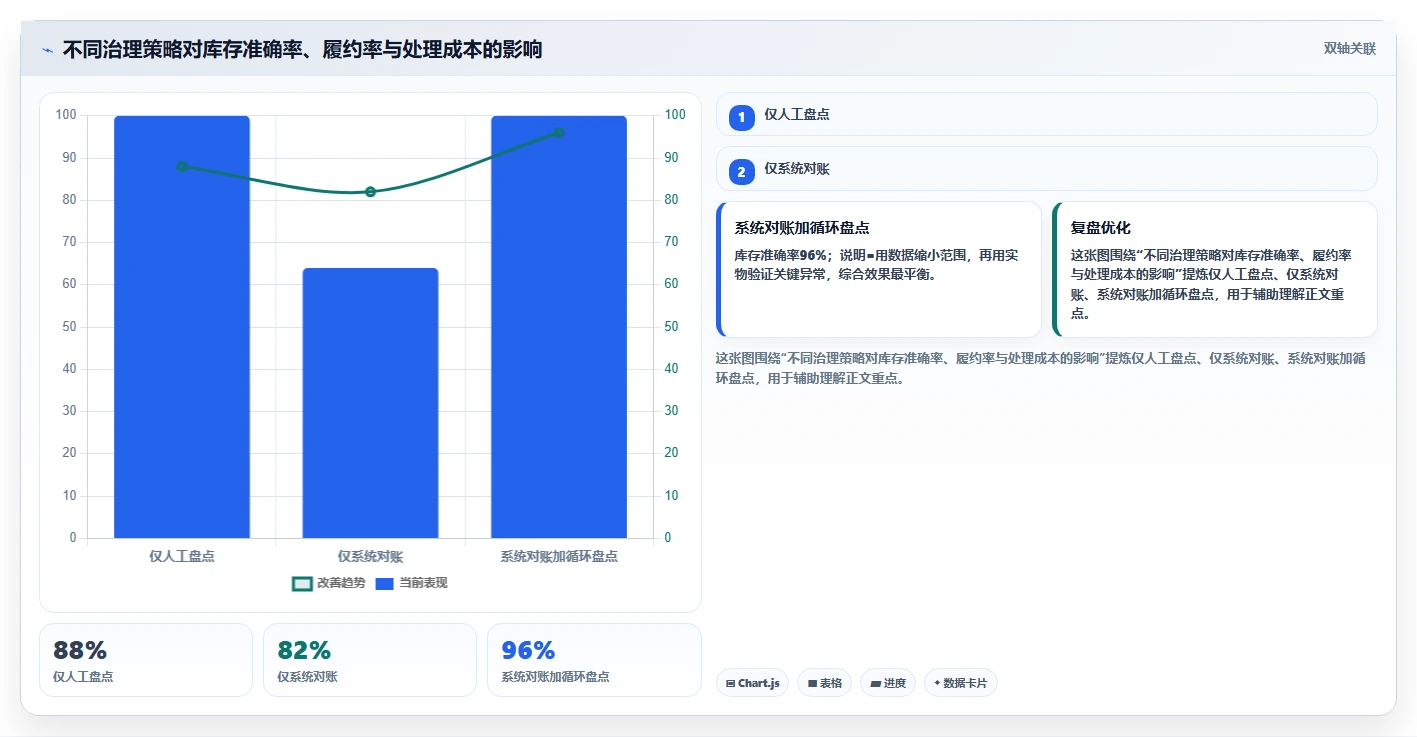Click the trend line point above 仅系统对账
1417x737 pixels.
370,192
